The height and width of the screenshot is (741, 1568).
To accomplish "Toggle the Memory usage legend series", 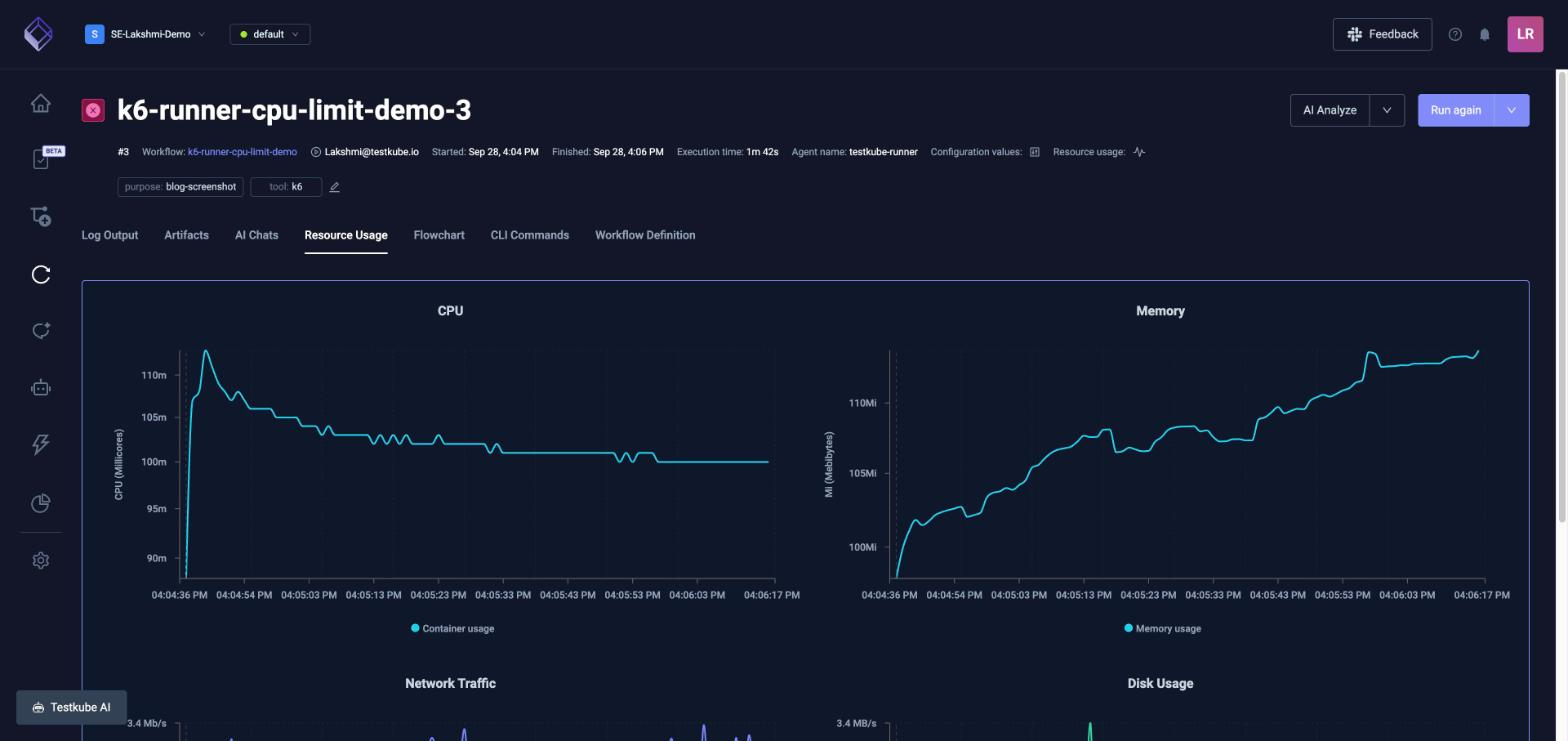I will pos(1162,628).
